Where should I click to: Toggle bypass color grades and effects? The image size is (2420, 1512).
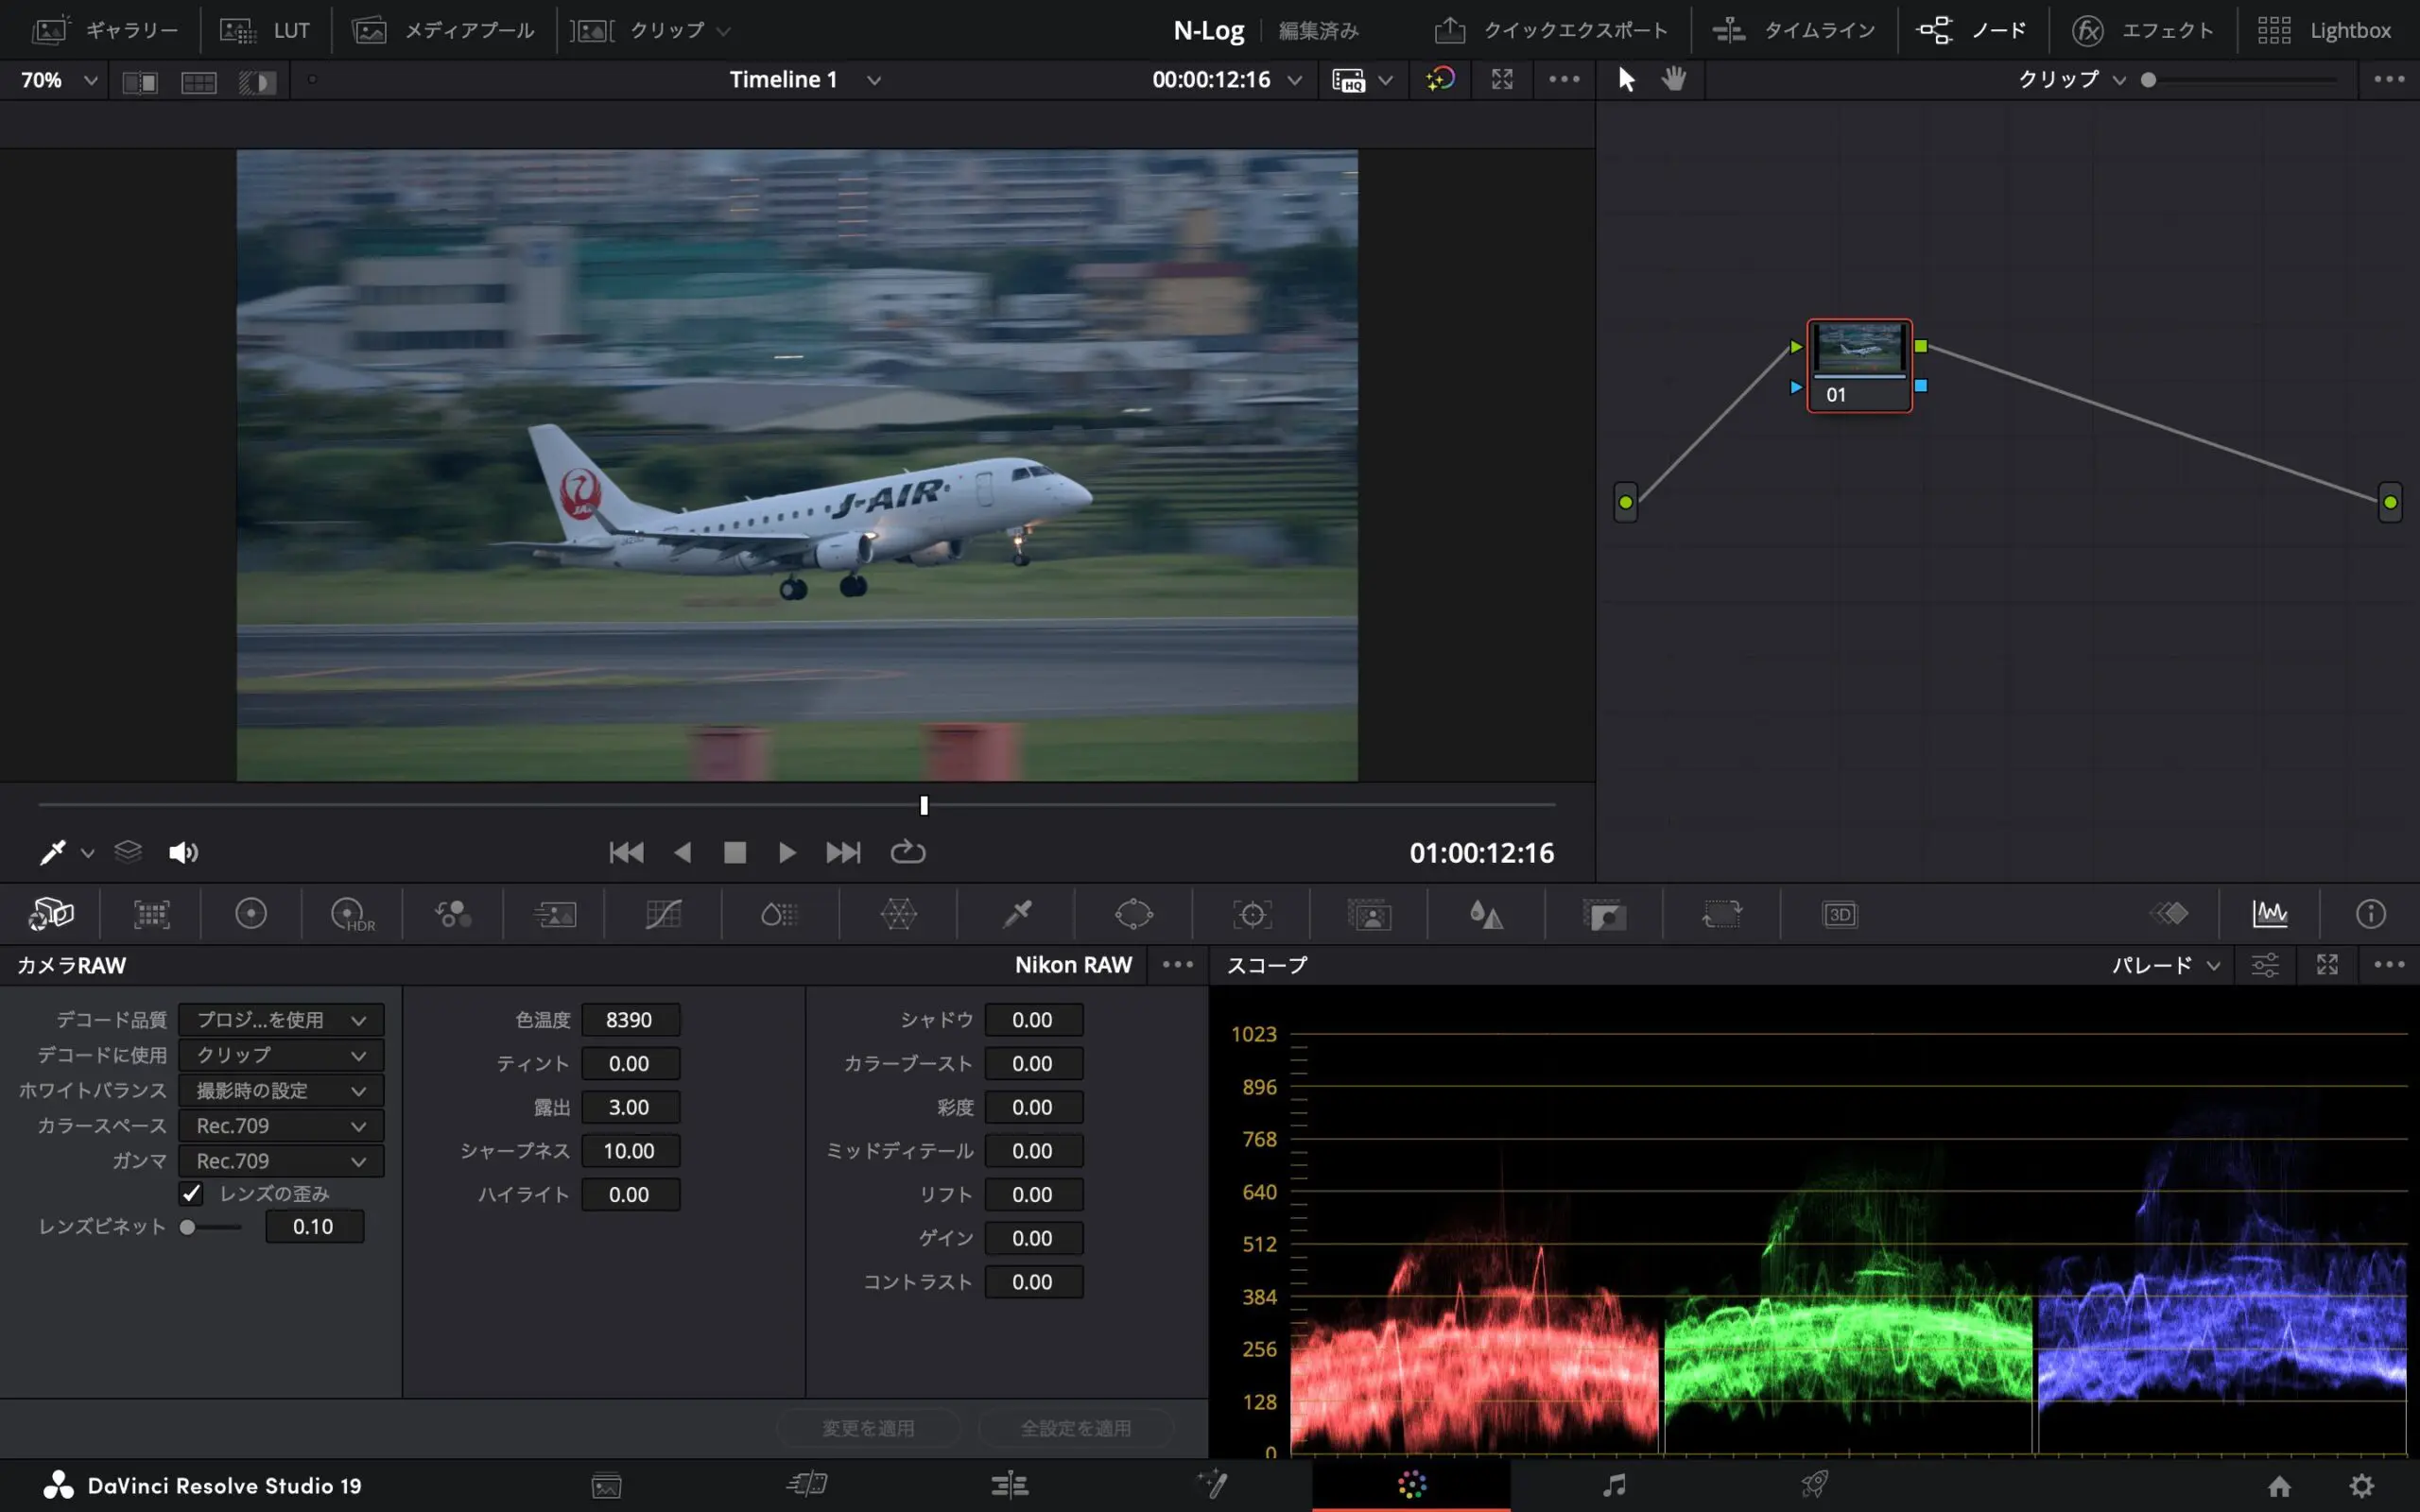coord(1440,79)
